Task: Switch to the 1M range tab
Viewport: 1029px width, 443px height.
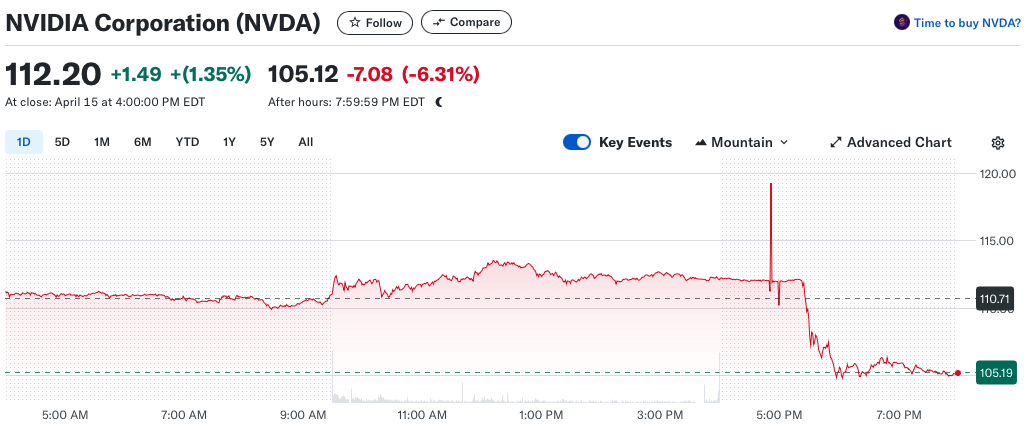Action: [x=102, y=142]
